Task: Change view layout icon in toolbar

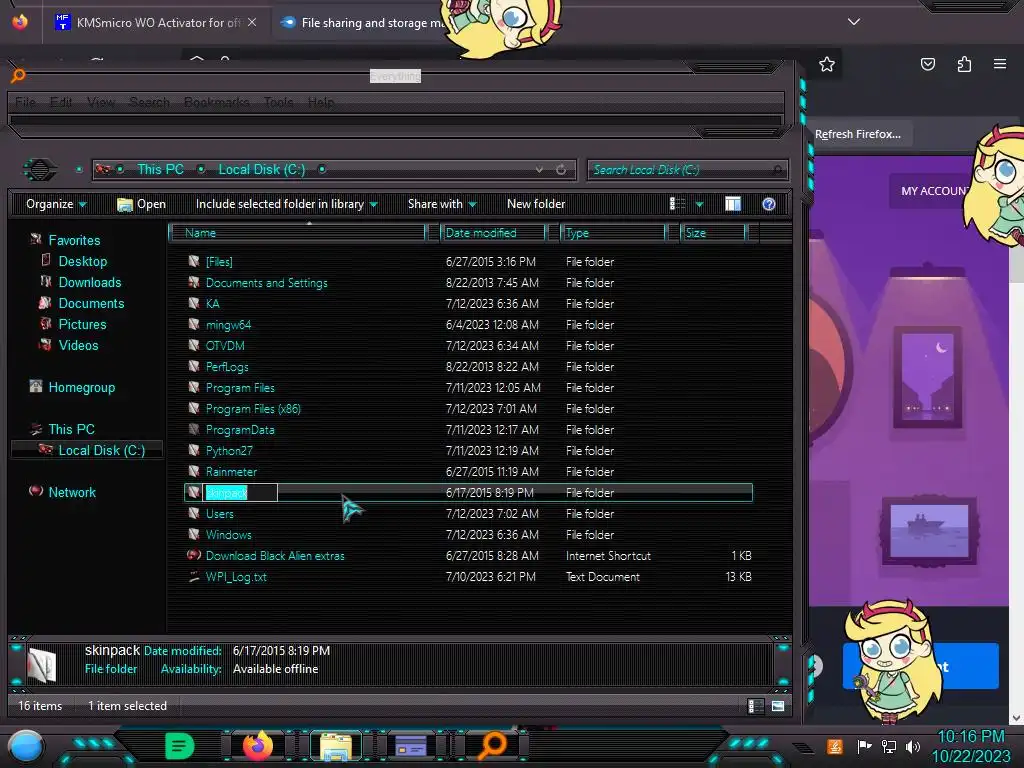Action: (x=677, y=204)
